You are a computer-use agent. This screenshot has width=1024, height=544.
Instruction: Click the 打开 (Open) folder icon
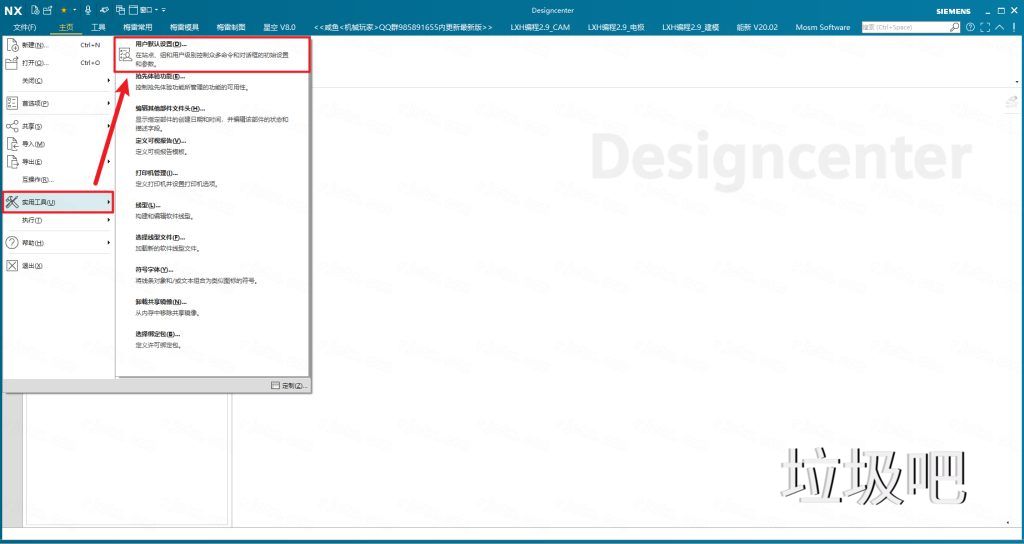[13, 62]
